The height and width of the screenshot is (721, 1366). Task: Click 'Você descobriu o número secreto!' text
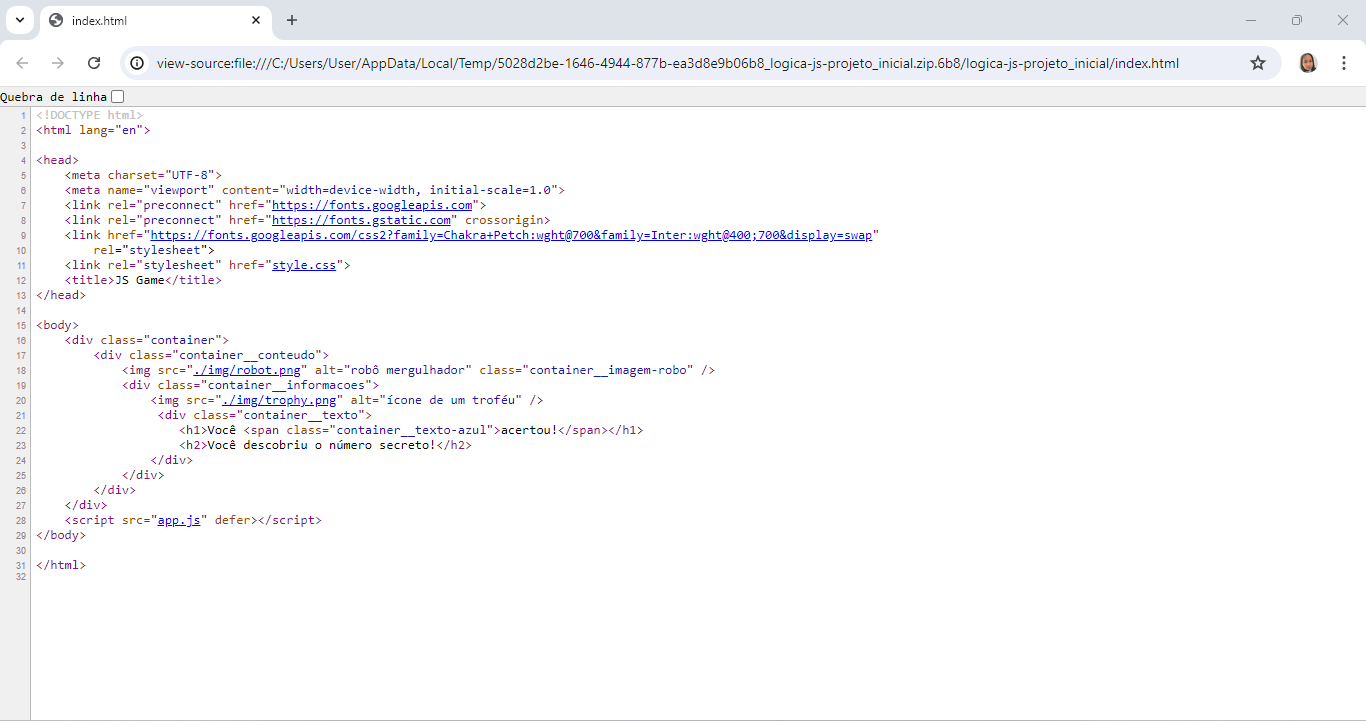click(x=321, y=445)
